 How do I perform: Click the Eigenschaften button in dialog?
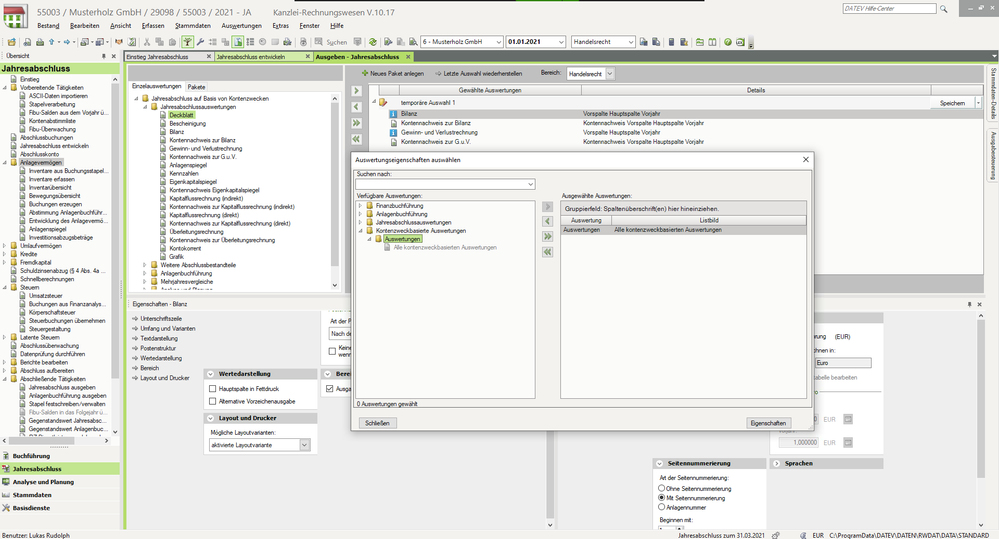[x=768, y=423]
